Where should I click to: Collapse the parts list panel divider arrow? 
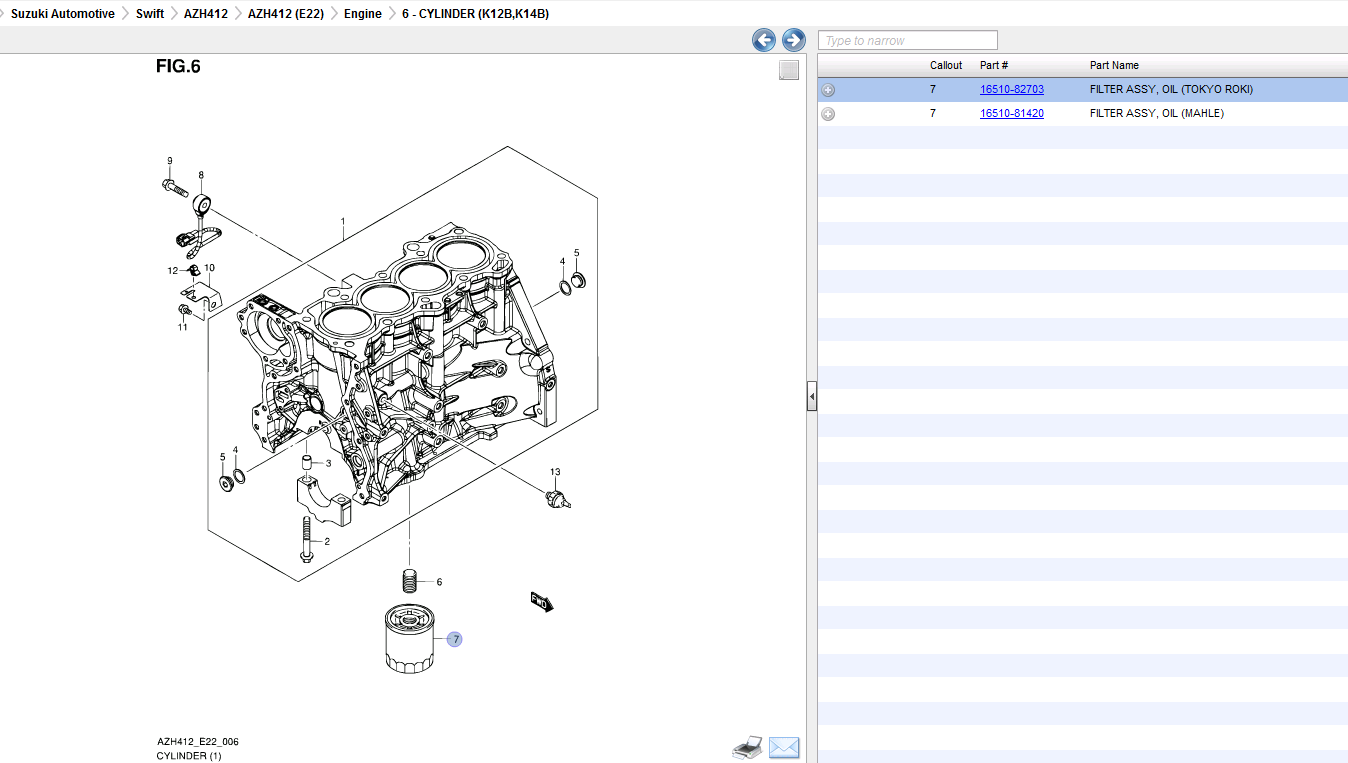click(x=811, y=397)
